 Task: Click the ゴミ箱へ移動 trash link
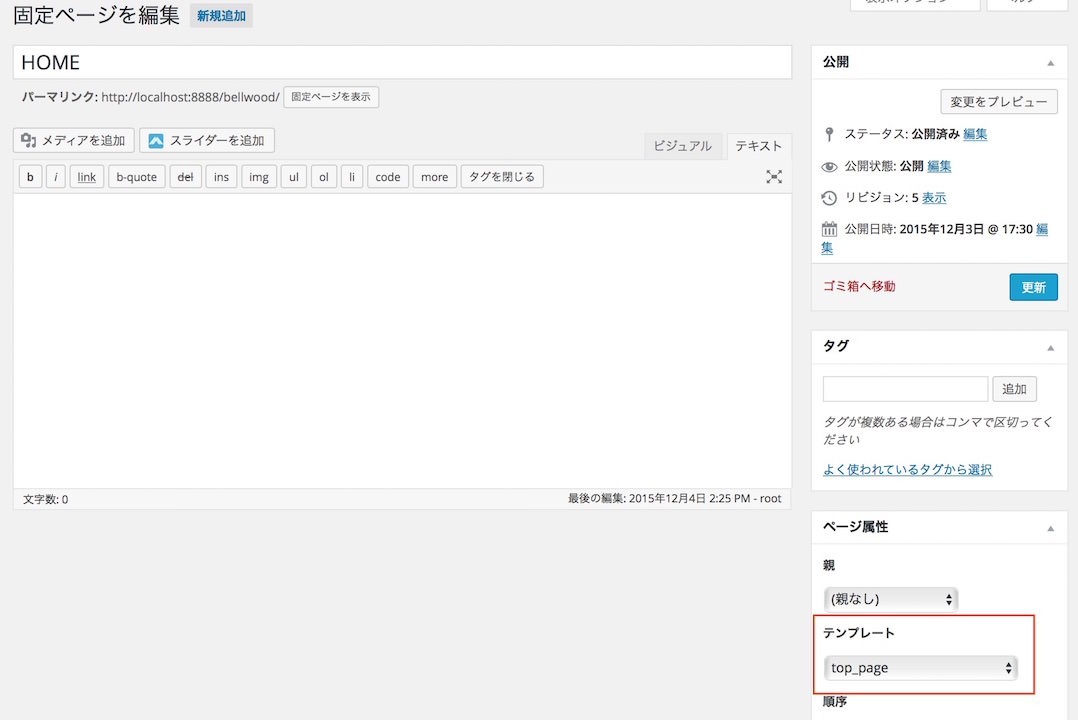[x=859, y=286]
